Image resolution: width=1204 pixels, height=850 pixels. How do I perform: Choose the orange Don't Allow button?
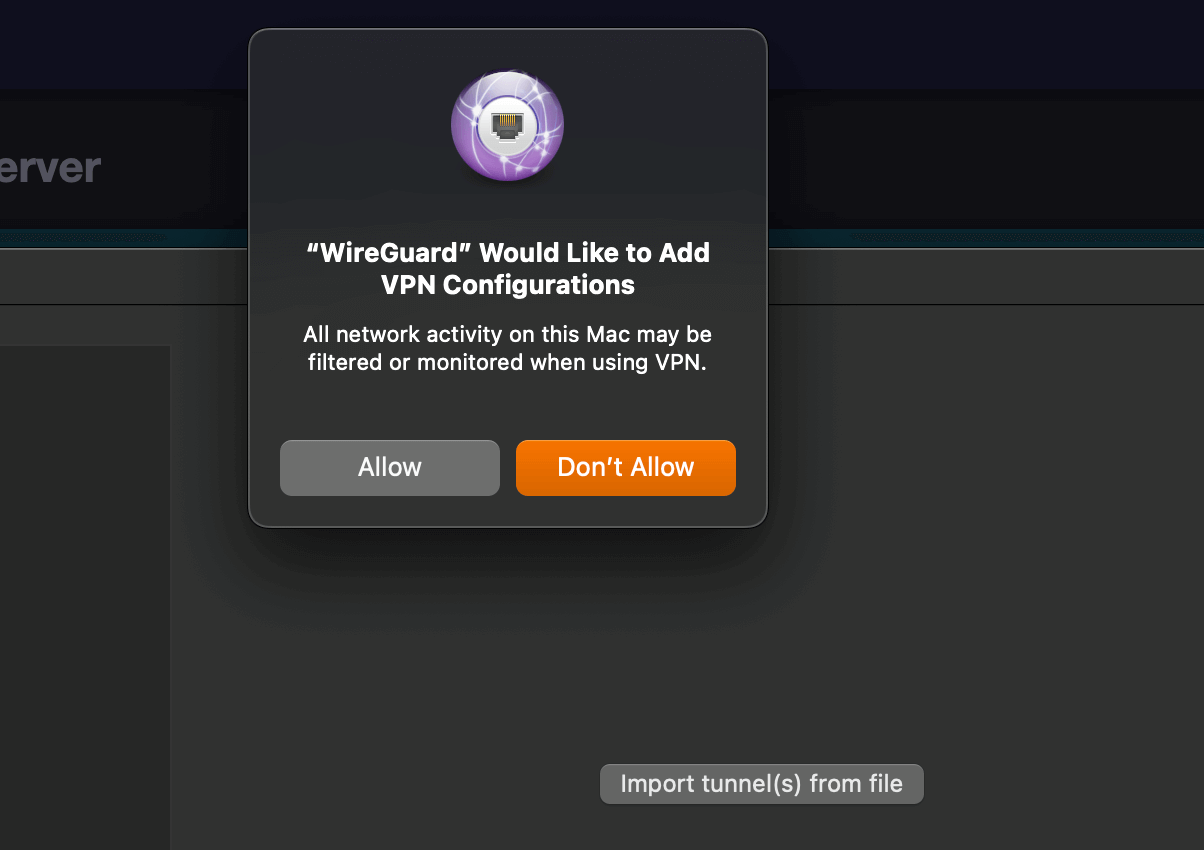(x=626, y=467)
